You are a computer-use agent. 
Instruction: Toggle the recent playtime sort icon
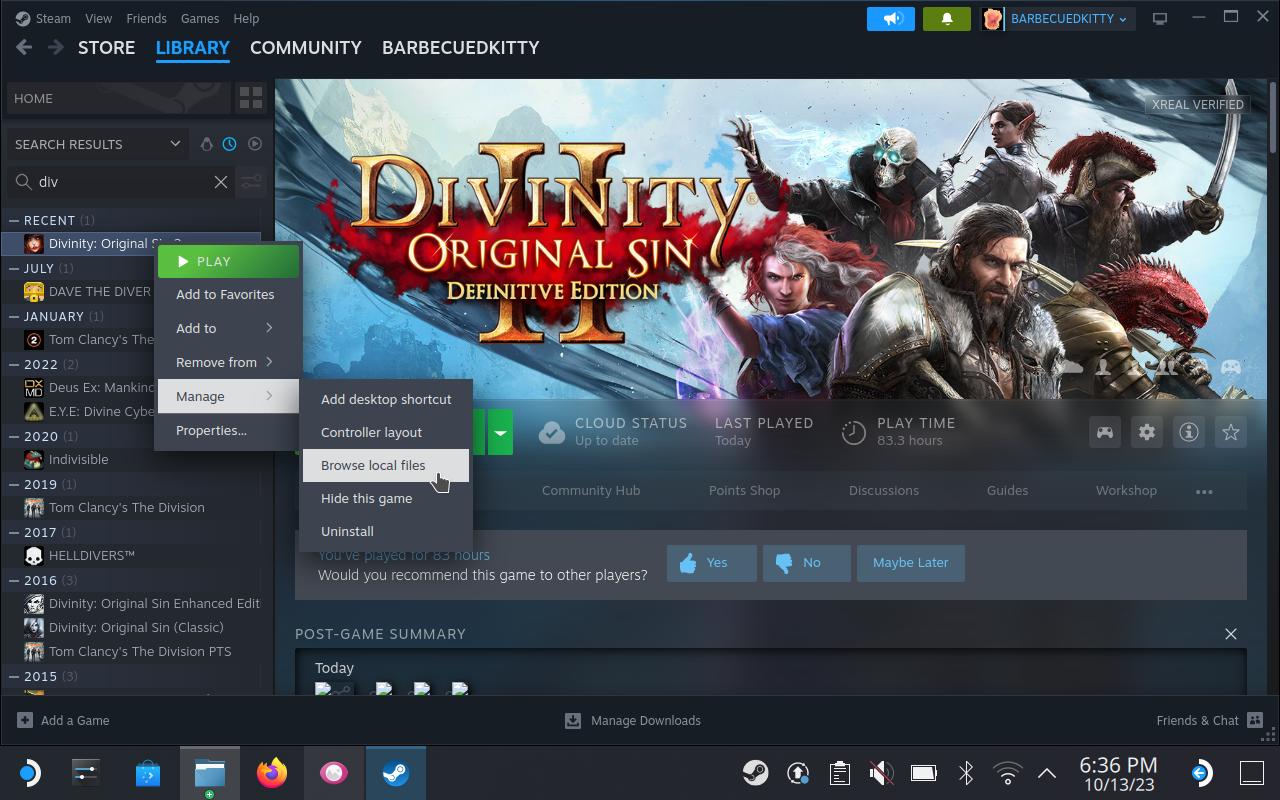(x=229, y=143)
